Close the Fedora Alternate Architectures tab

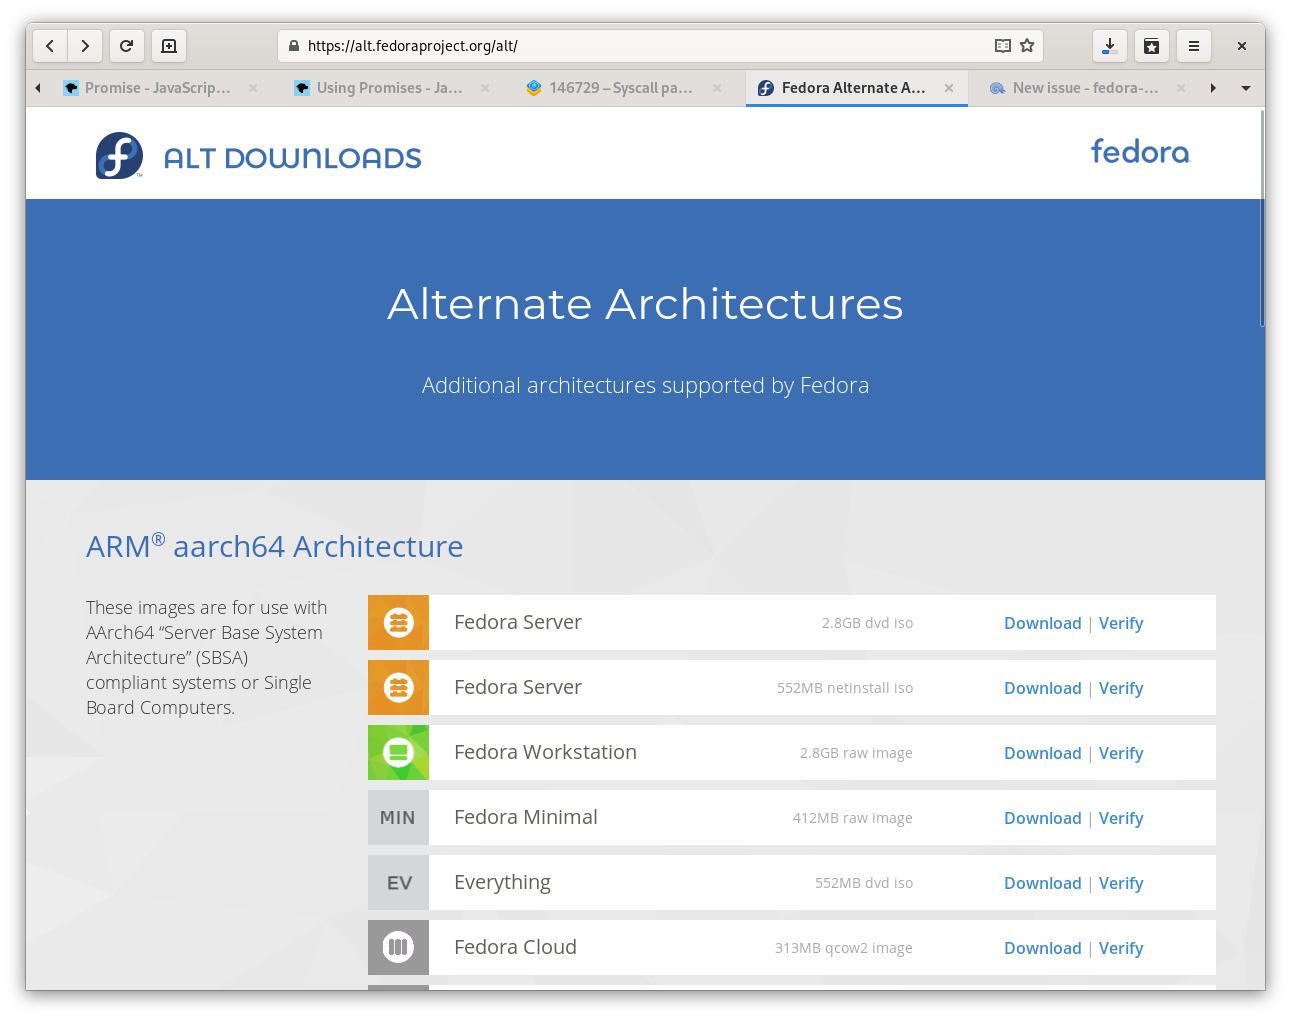[x=949, y=88]
